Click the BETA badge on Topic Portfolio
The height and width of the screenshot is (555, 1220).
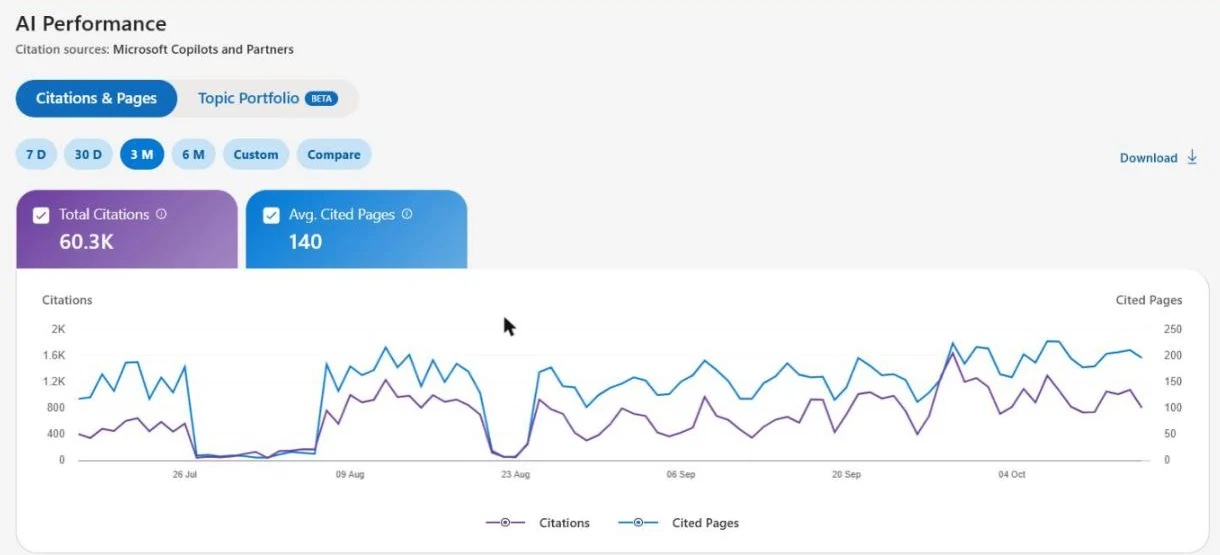(321, 99)
